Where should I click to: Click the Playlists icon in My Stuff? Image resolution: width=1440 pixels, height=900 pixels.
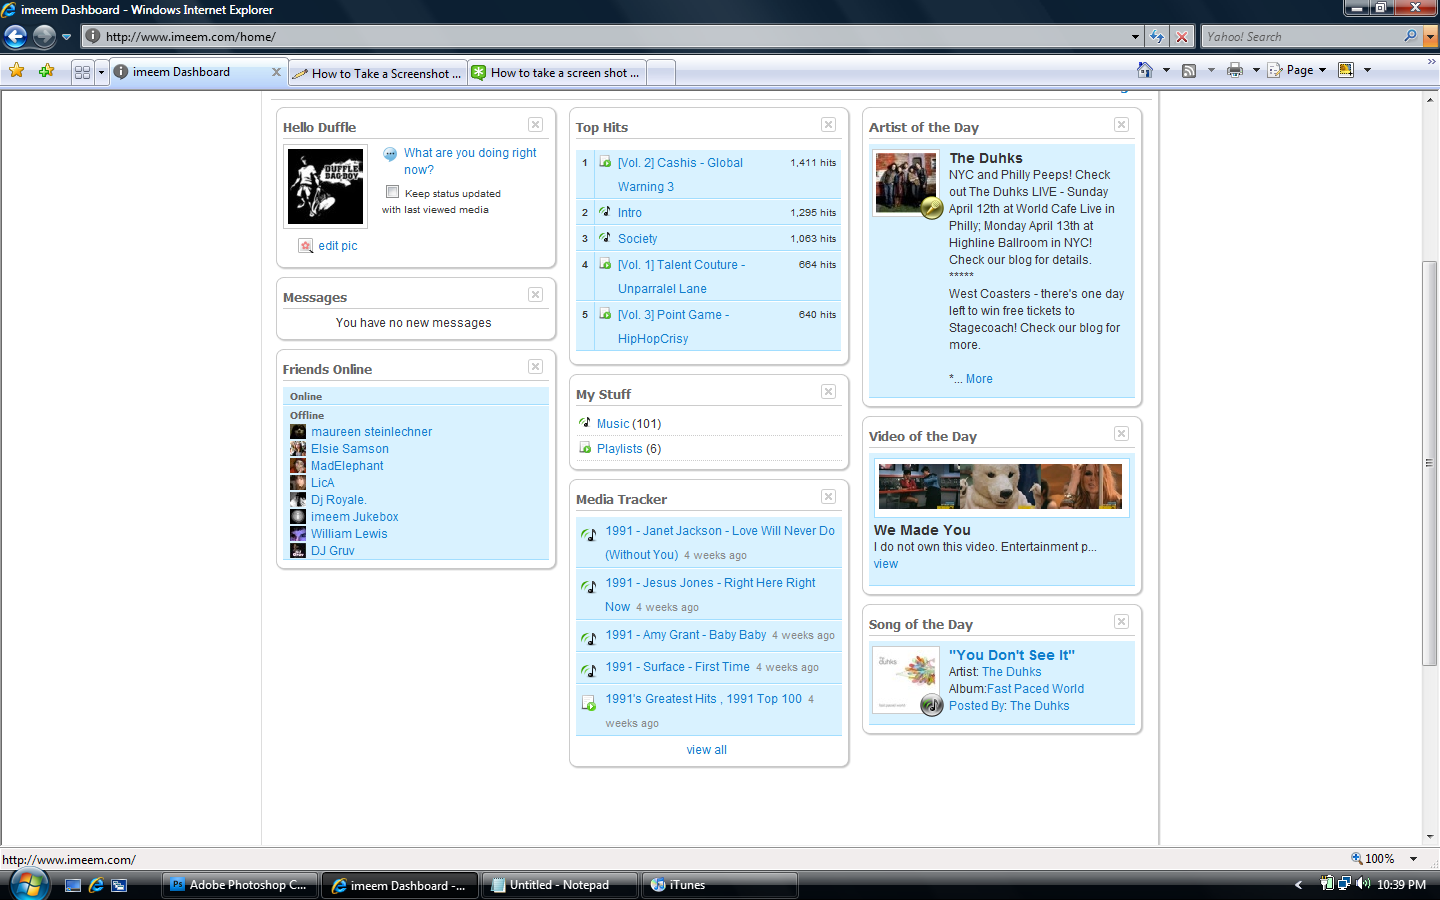click(x=585, y=448)
